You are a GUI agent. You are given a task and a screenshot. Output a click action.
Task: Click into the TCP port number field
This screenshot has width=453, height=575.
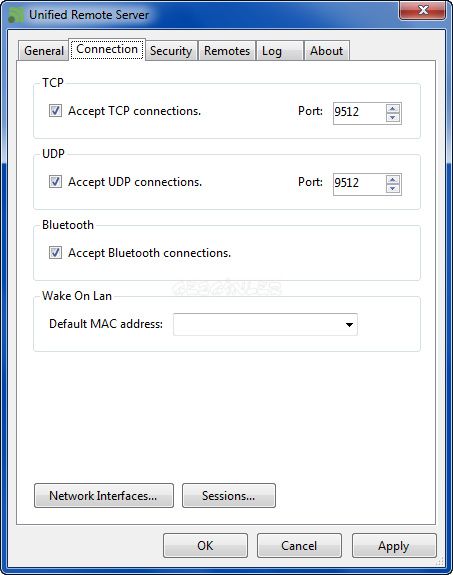click(x=359, y=113)
